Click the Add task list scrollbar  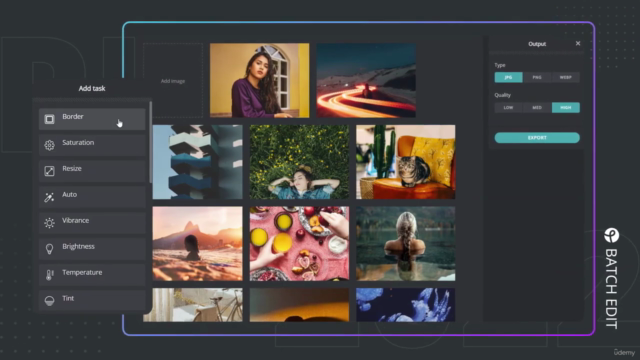(150, 142)
